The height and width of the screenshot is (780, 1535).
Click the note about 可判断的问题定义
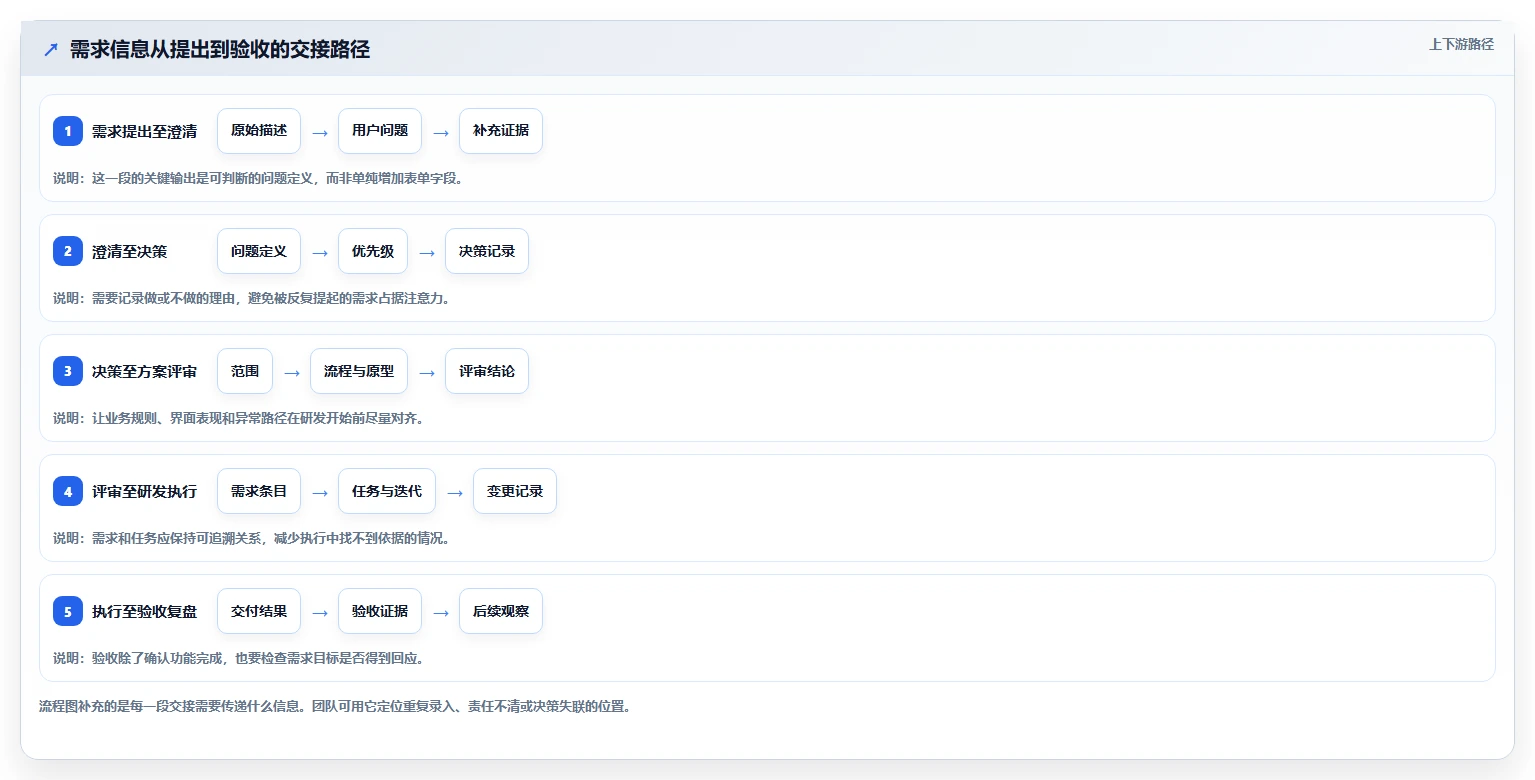pos(258,178)
